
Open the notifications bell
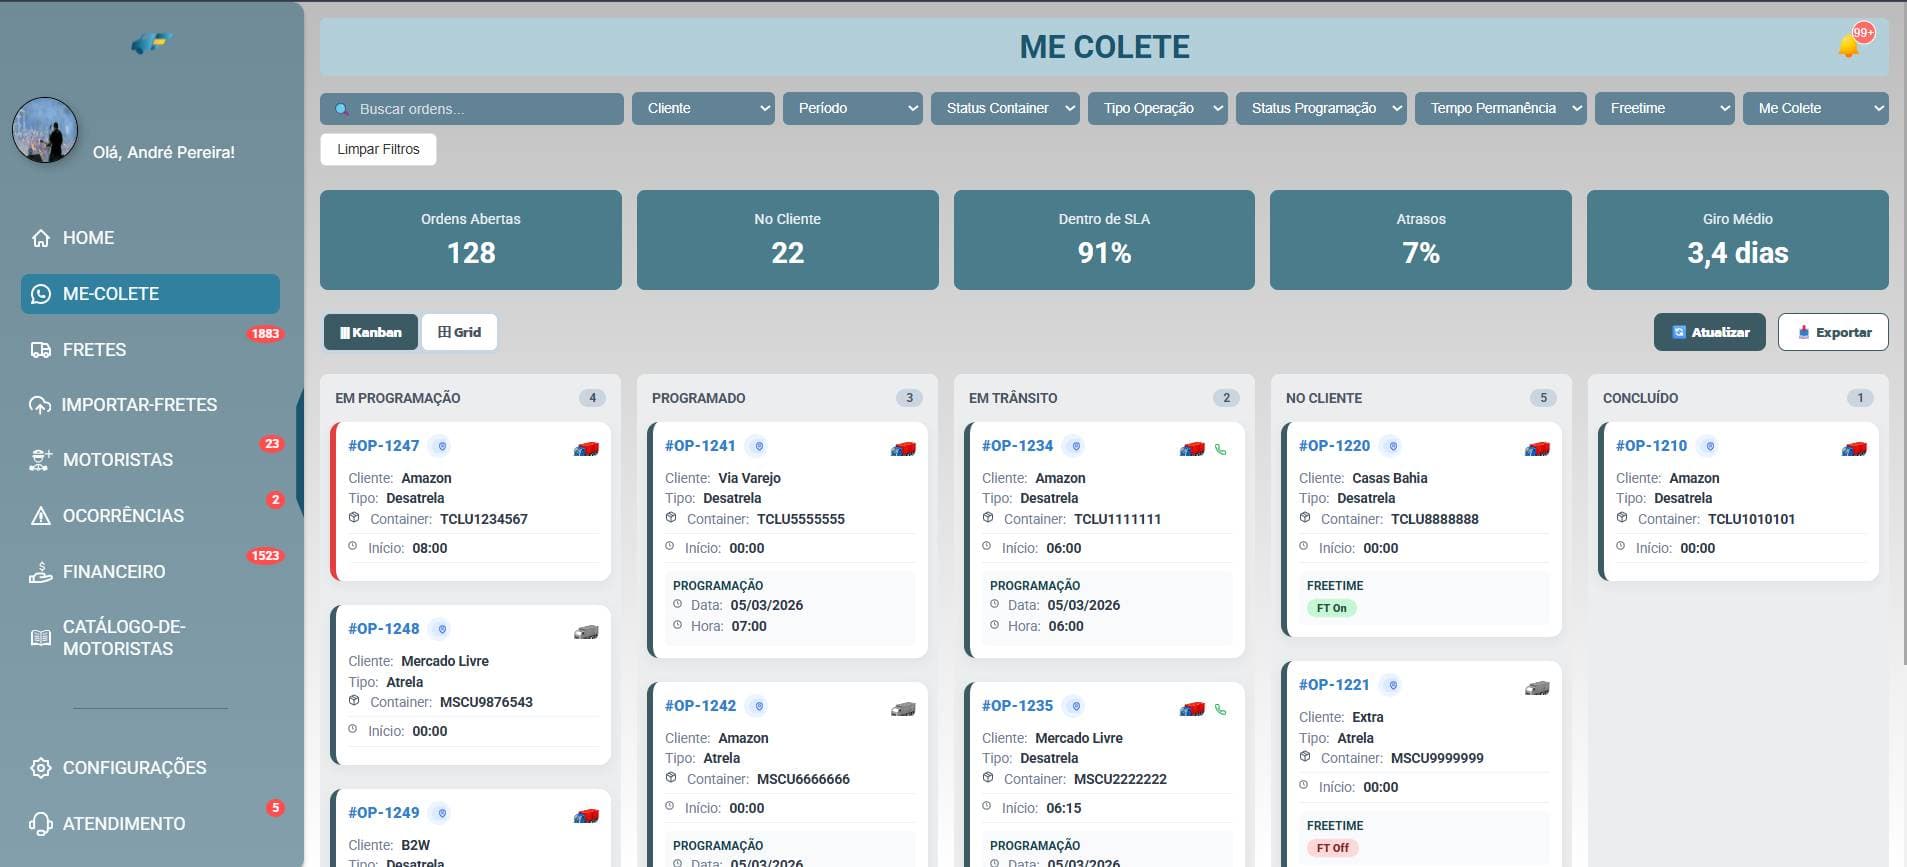coord(1848,46)
